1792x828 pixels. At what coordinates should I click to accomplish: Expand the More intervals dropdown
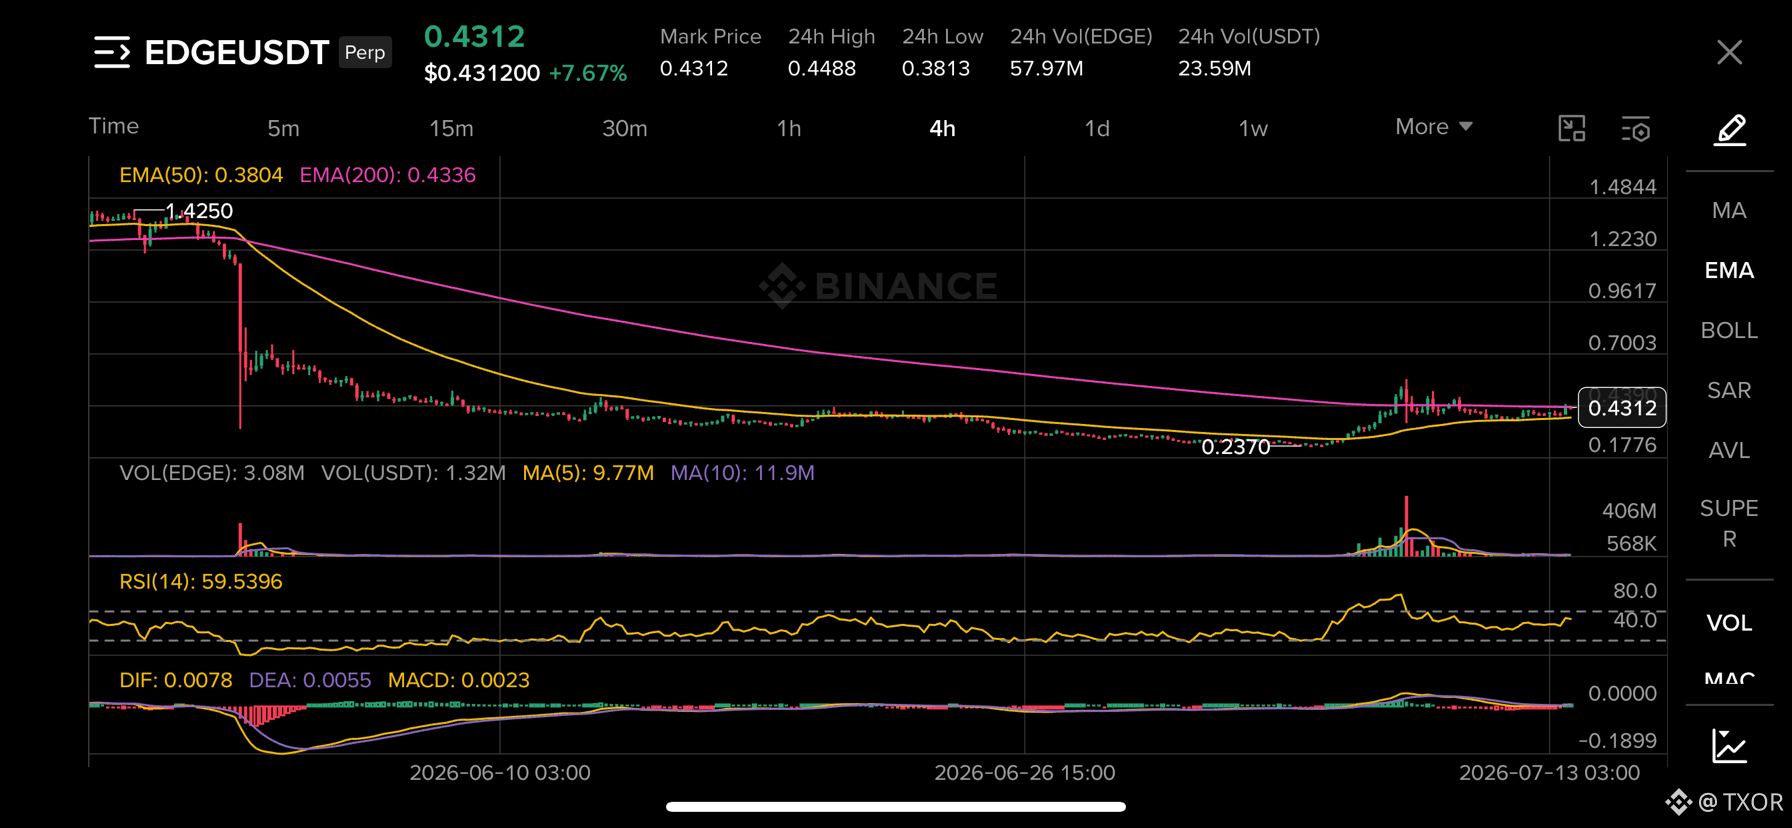point(1434,127)
